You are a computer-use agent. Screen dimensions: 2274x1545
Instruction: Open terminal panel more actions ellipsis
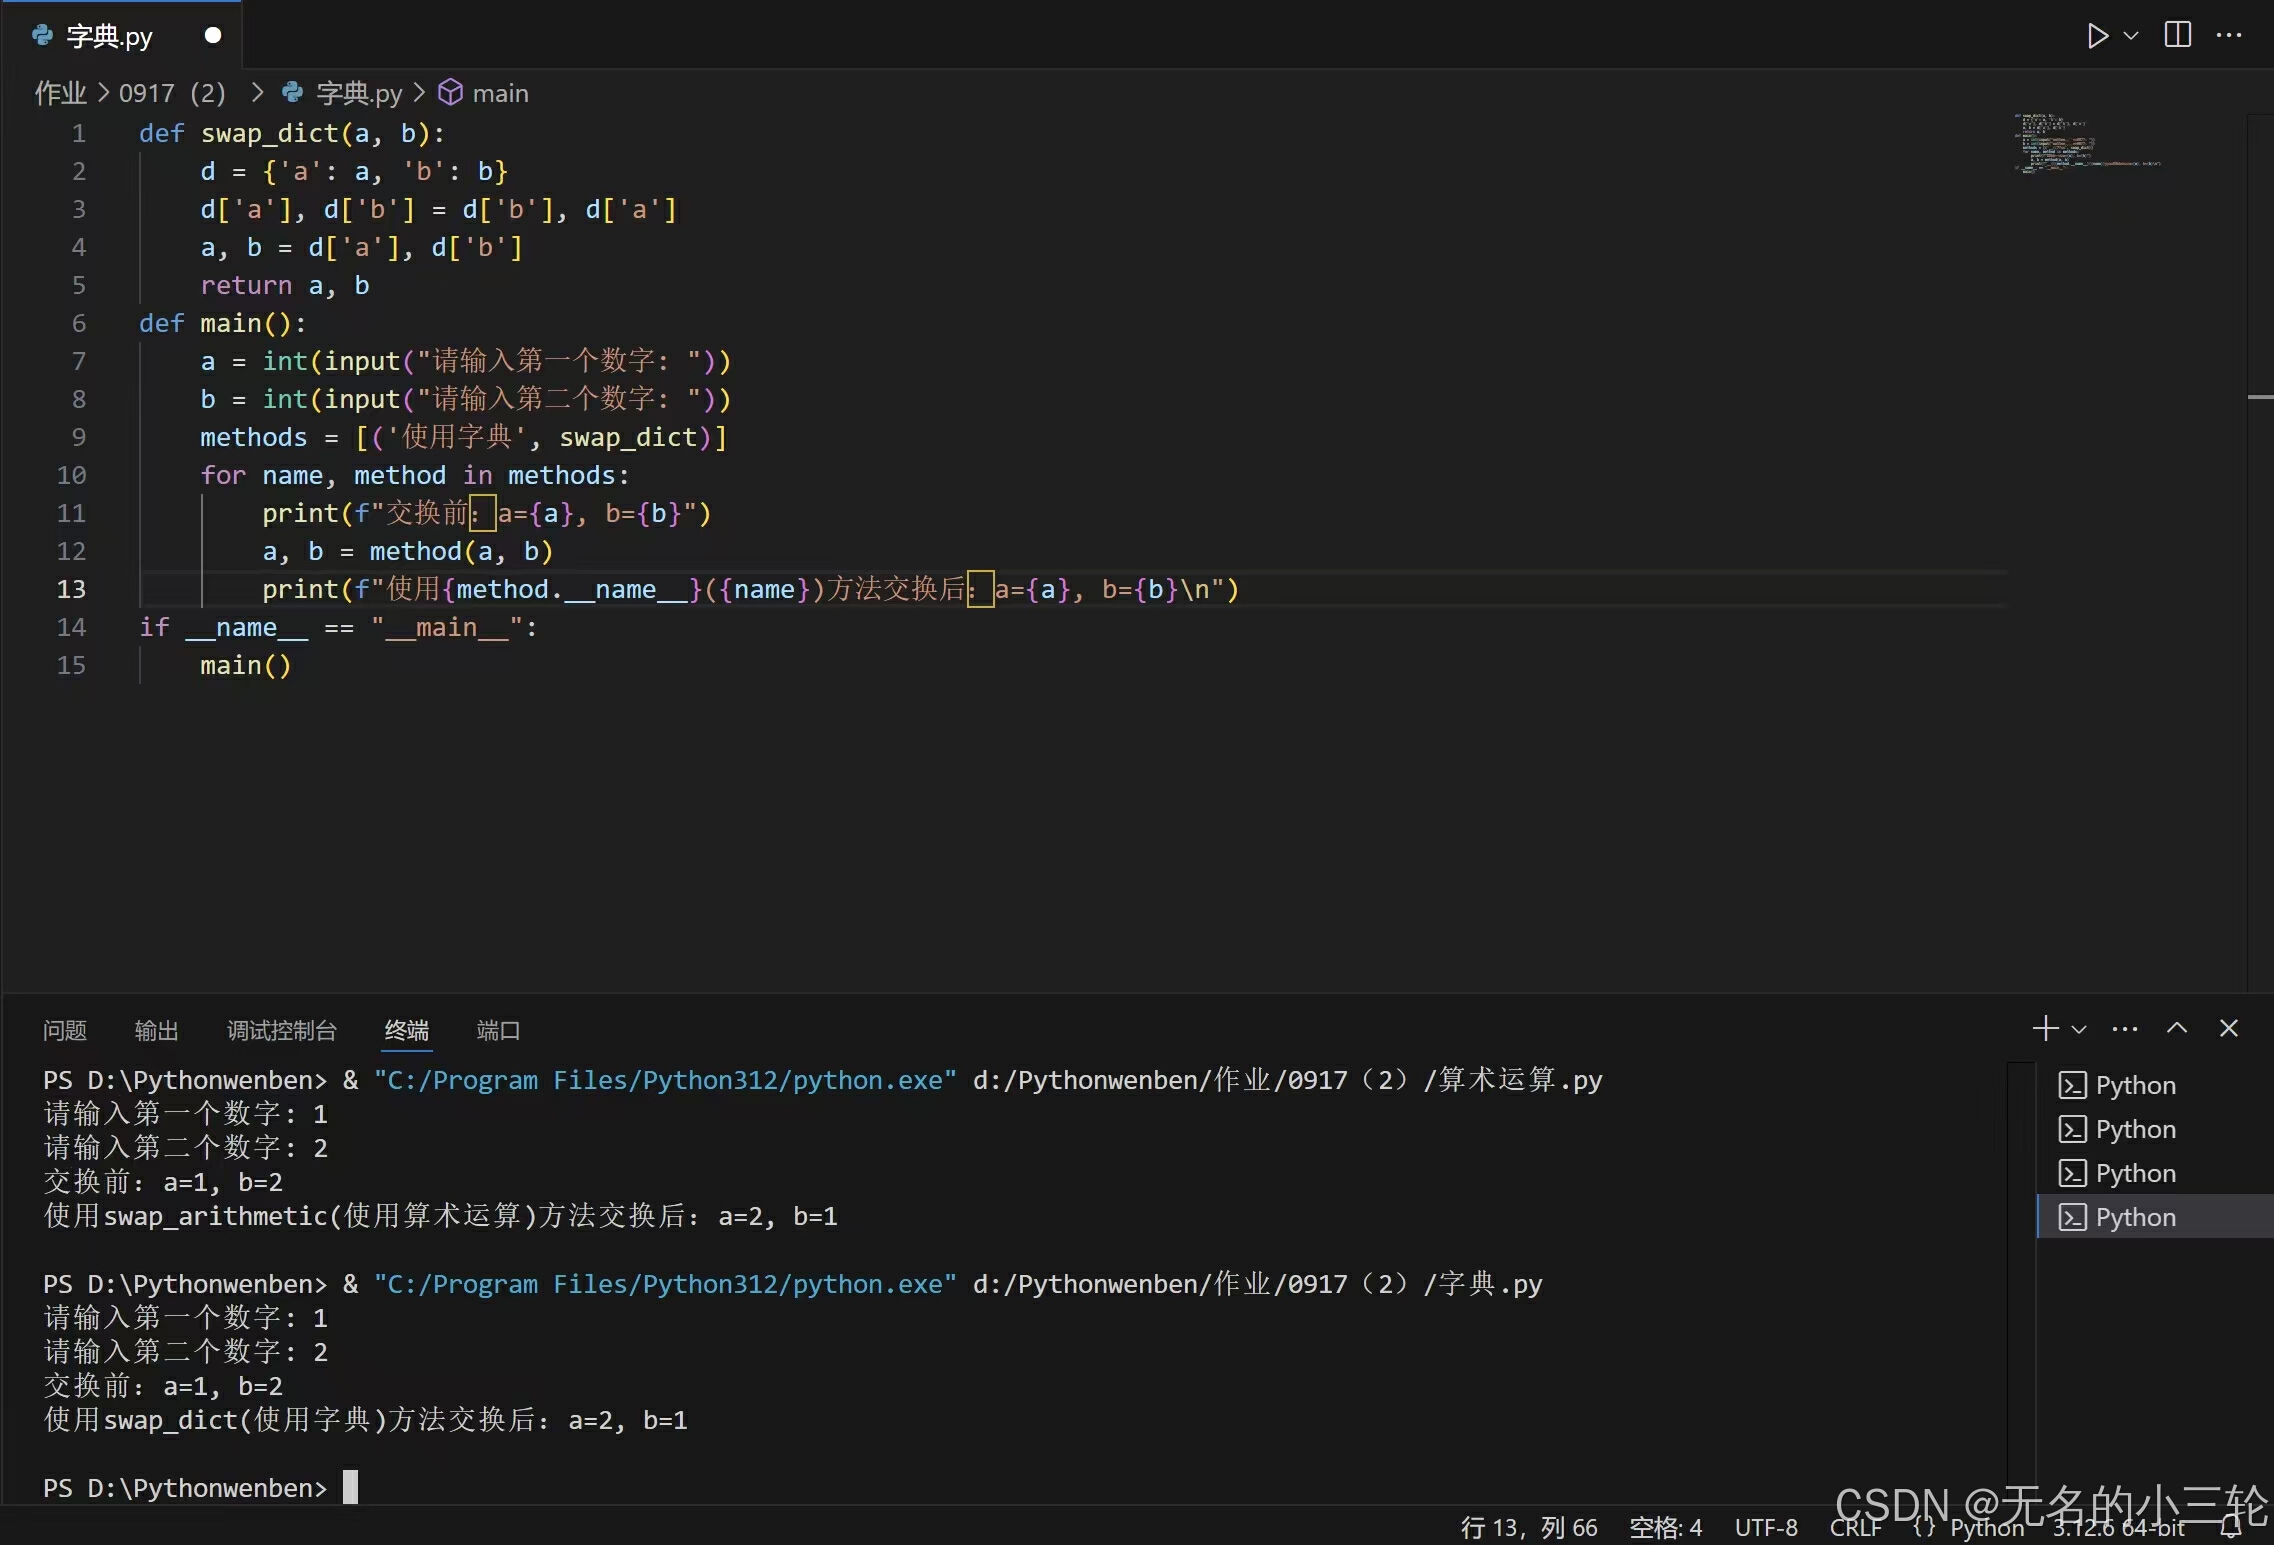click(2124, 1028)
